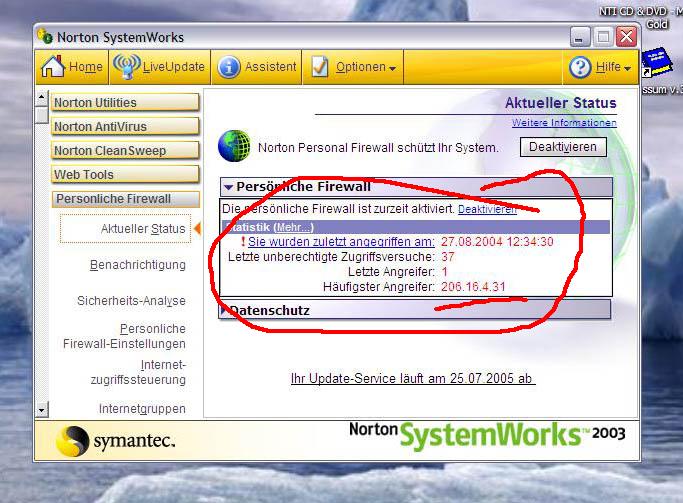Click the Norton SystemWorks title bar icon
The width and height of the screenshot is (683, 503).
tap(45, 36)
